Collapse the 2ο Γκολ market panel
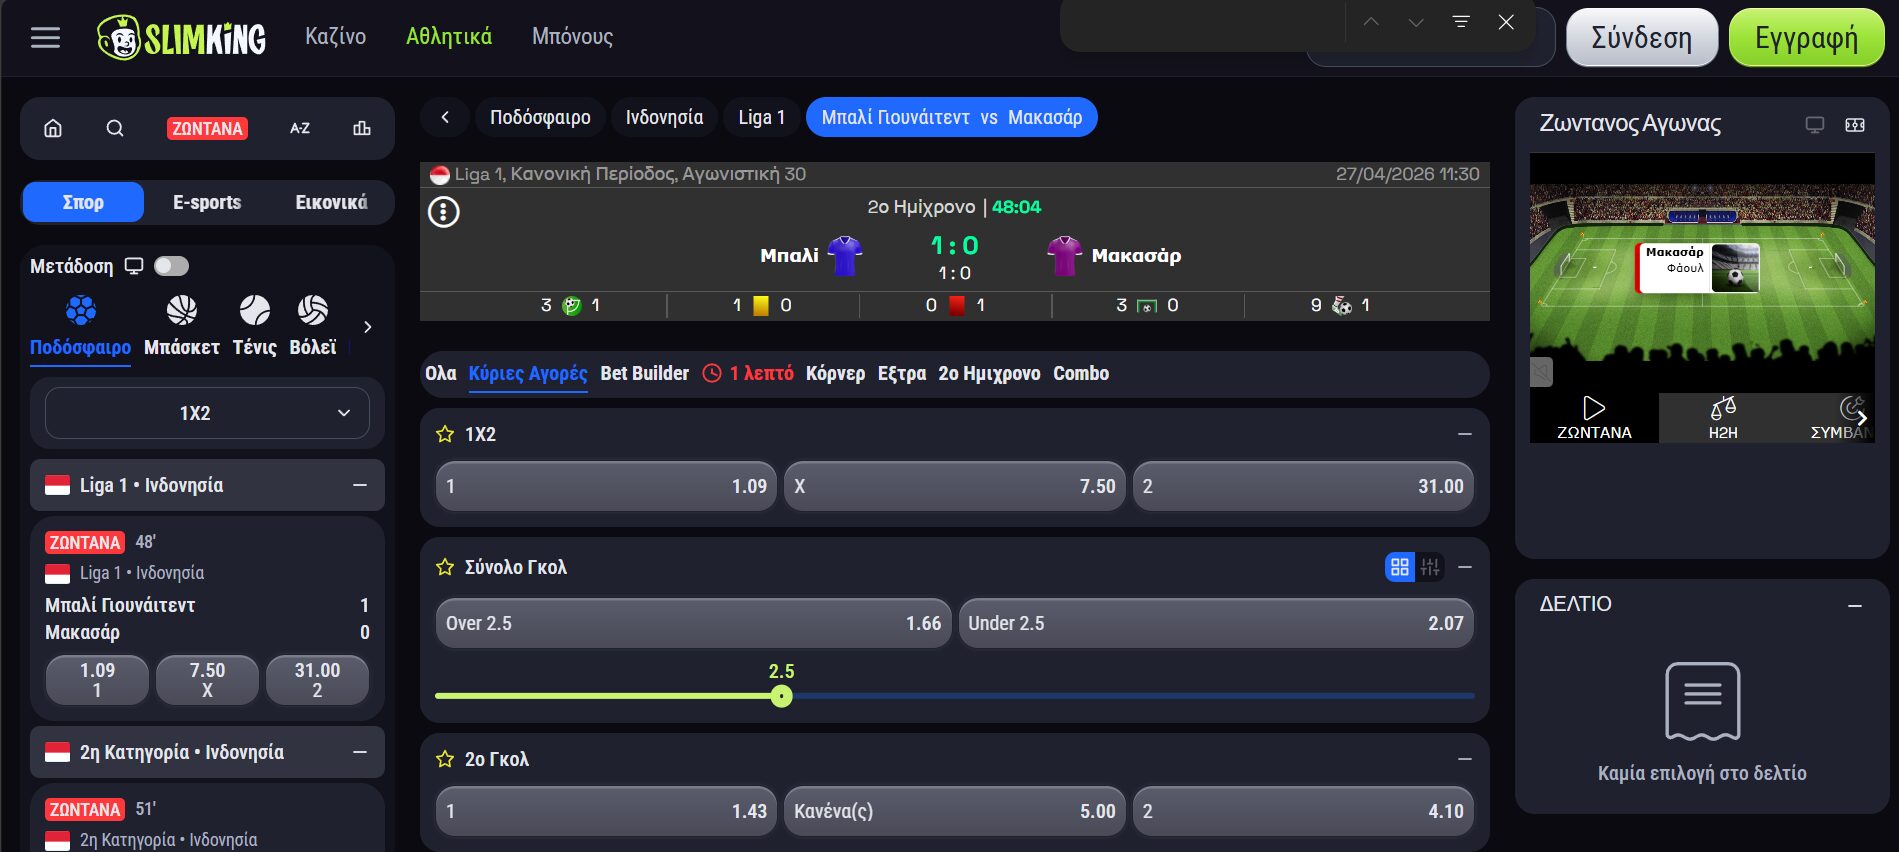The width and height of the screenshot is (1899, 852). pyautogui.click(x=1465, y=759)
